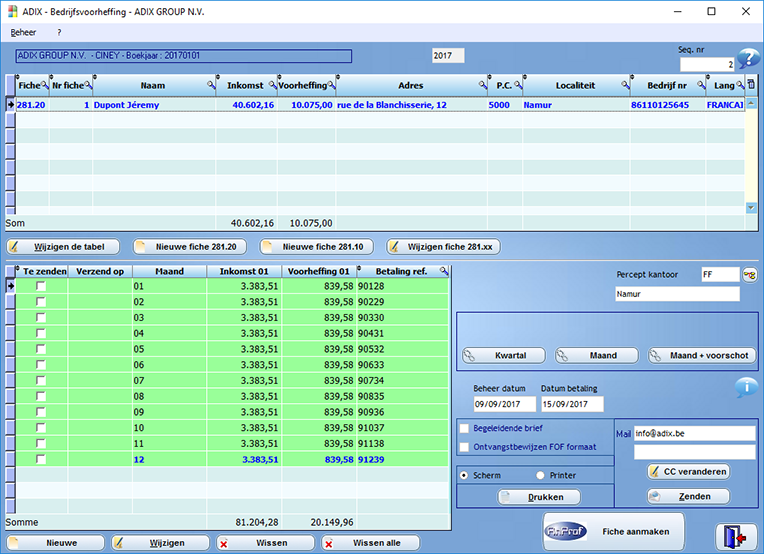Click the search icon in Nr fiche header
Viewport: 764px width, 554px height.
(88, 85)
